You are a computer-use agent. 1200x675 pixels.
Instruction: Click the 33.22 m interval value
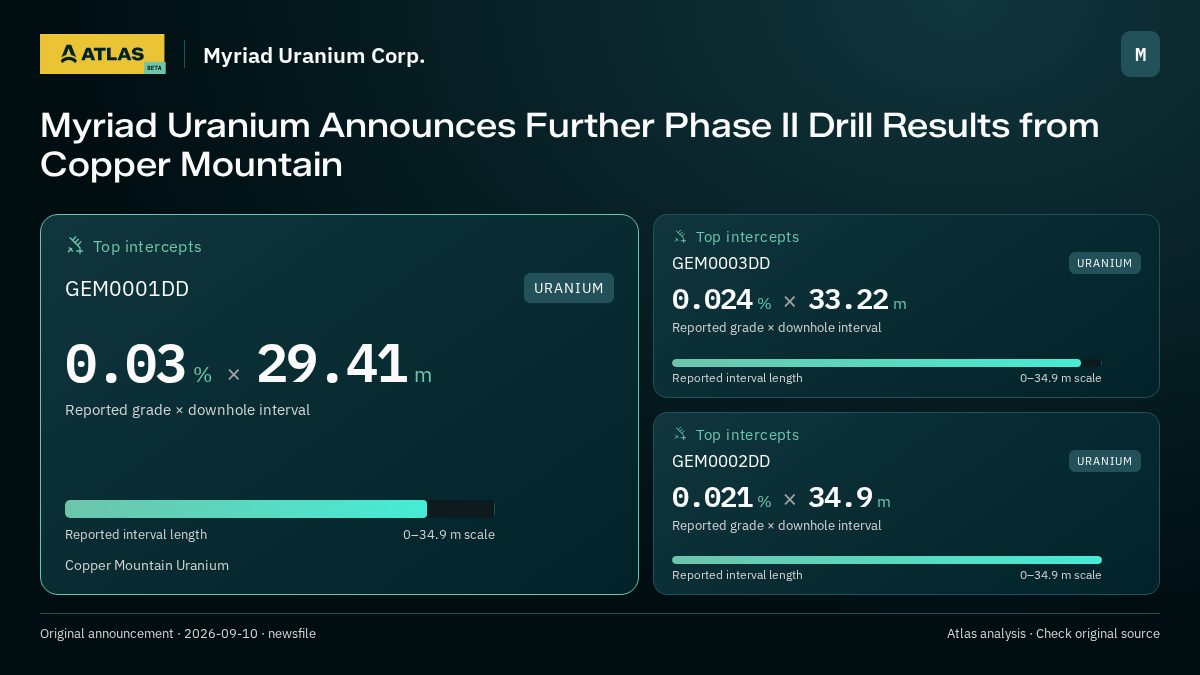(857, 300)
